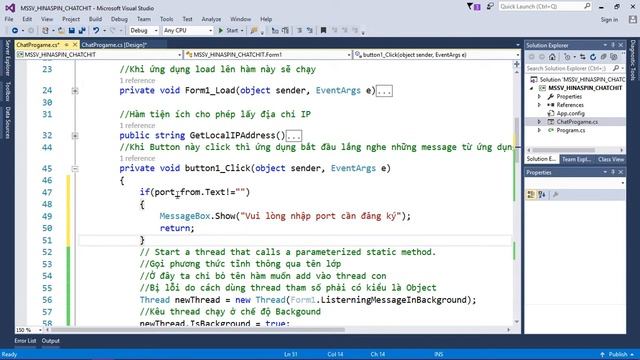Viewport: 640px width, 360px height.
Task: Click the Property Pages wrench icon
Action: tap(555, 195)
